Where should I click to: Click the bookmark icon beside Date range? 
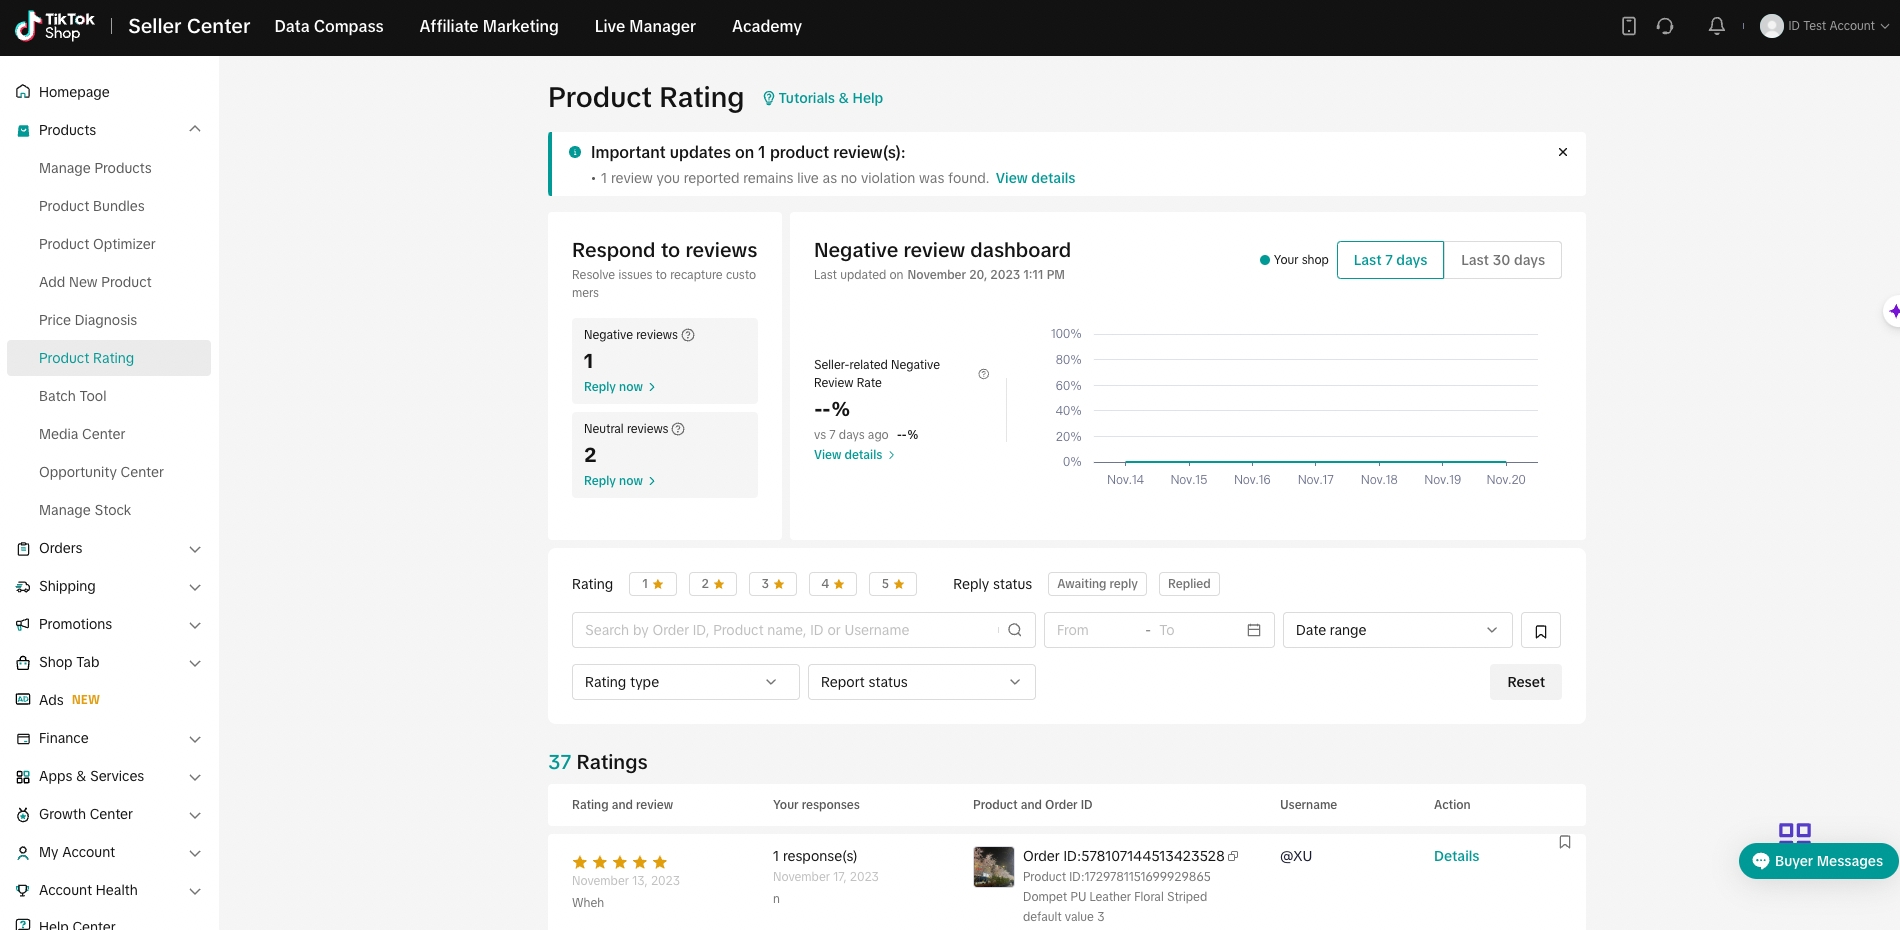click(x=1540, y=631)
